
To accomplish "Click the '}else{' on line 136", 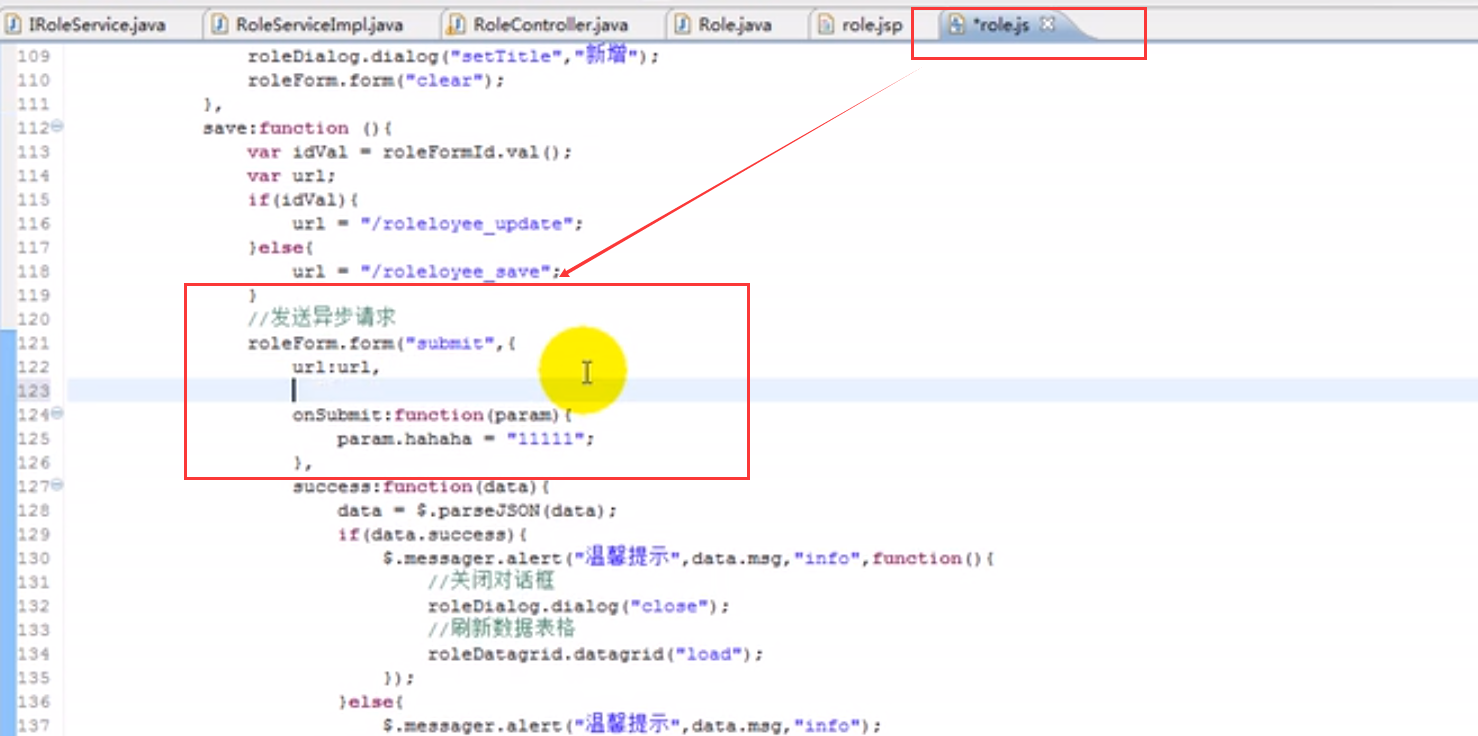I will 370,701.
